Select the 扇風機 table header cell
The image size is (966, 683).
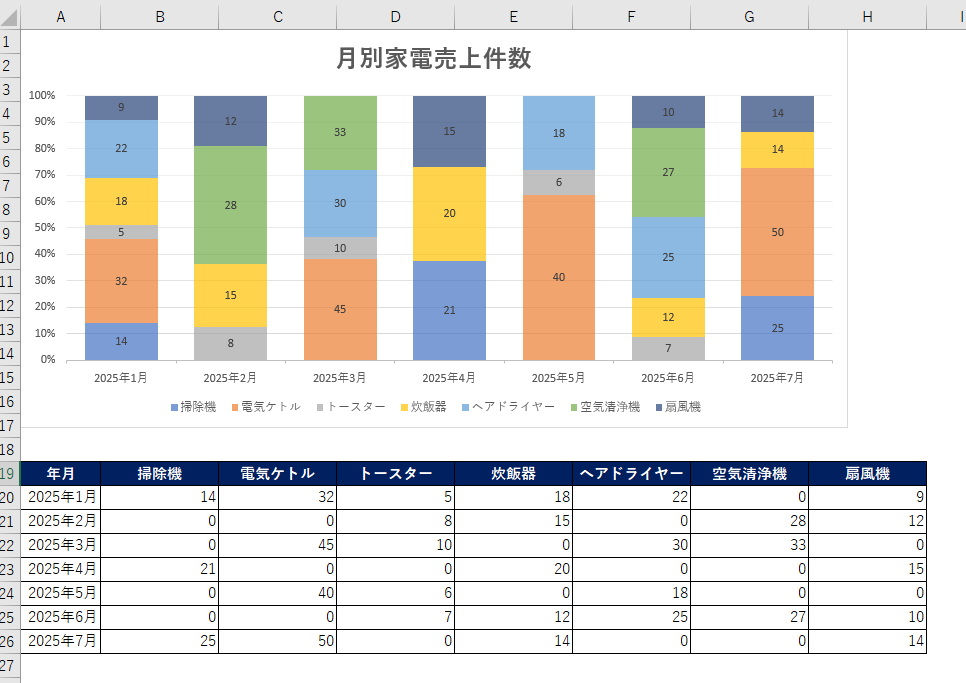867,474
